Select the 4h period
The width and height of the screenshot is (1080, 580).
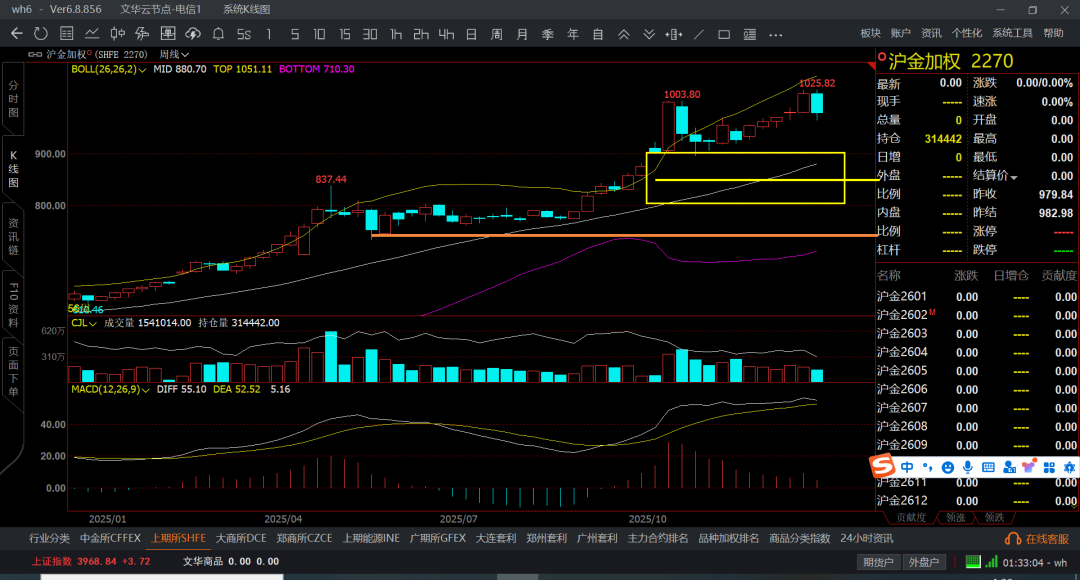(446, 34)
